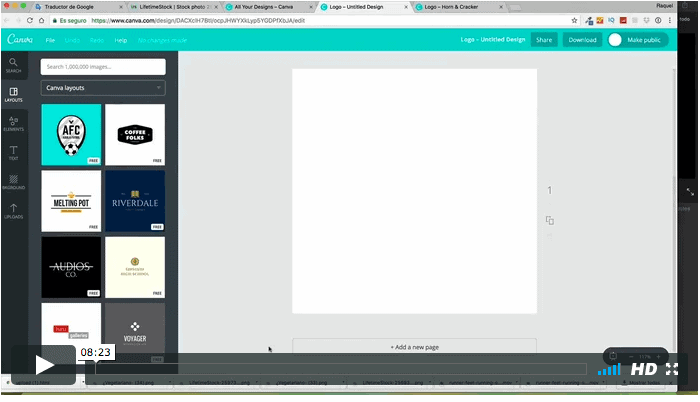
Task: Select the Coffee Folks logo layout
Action: 135,134
